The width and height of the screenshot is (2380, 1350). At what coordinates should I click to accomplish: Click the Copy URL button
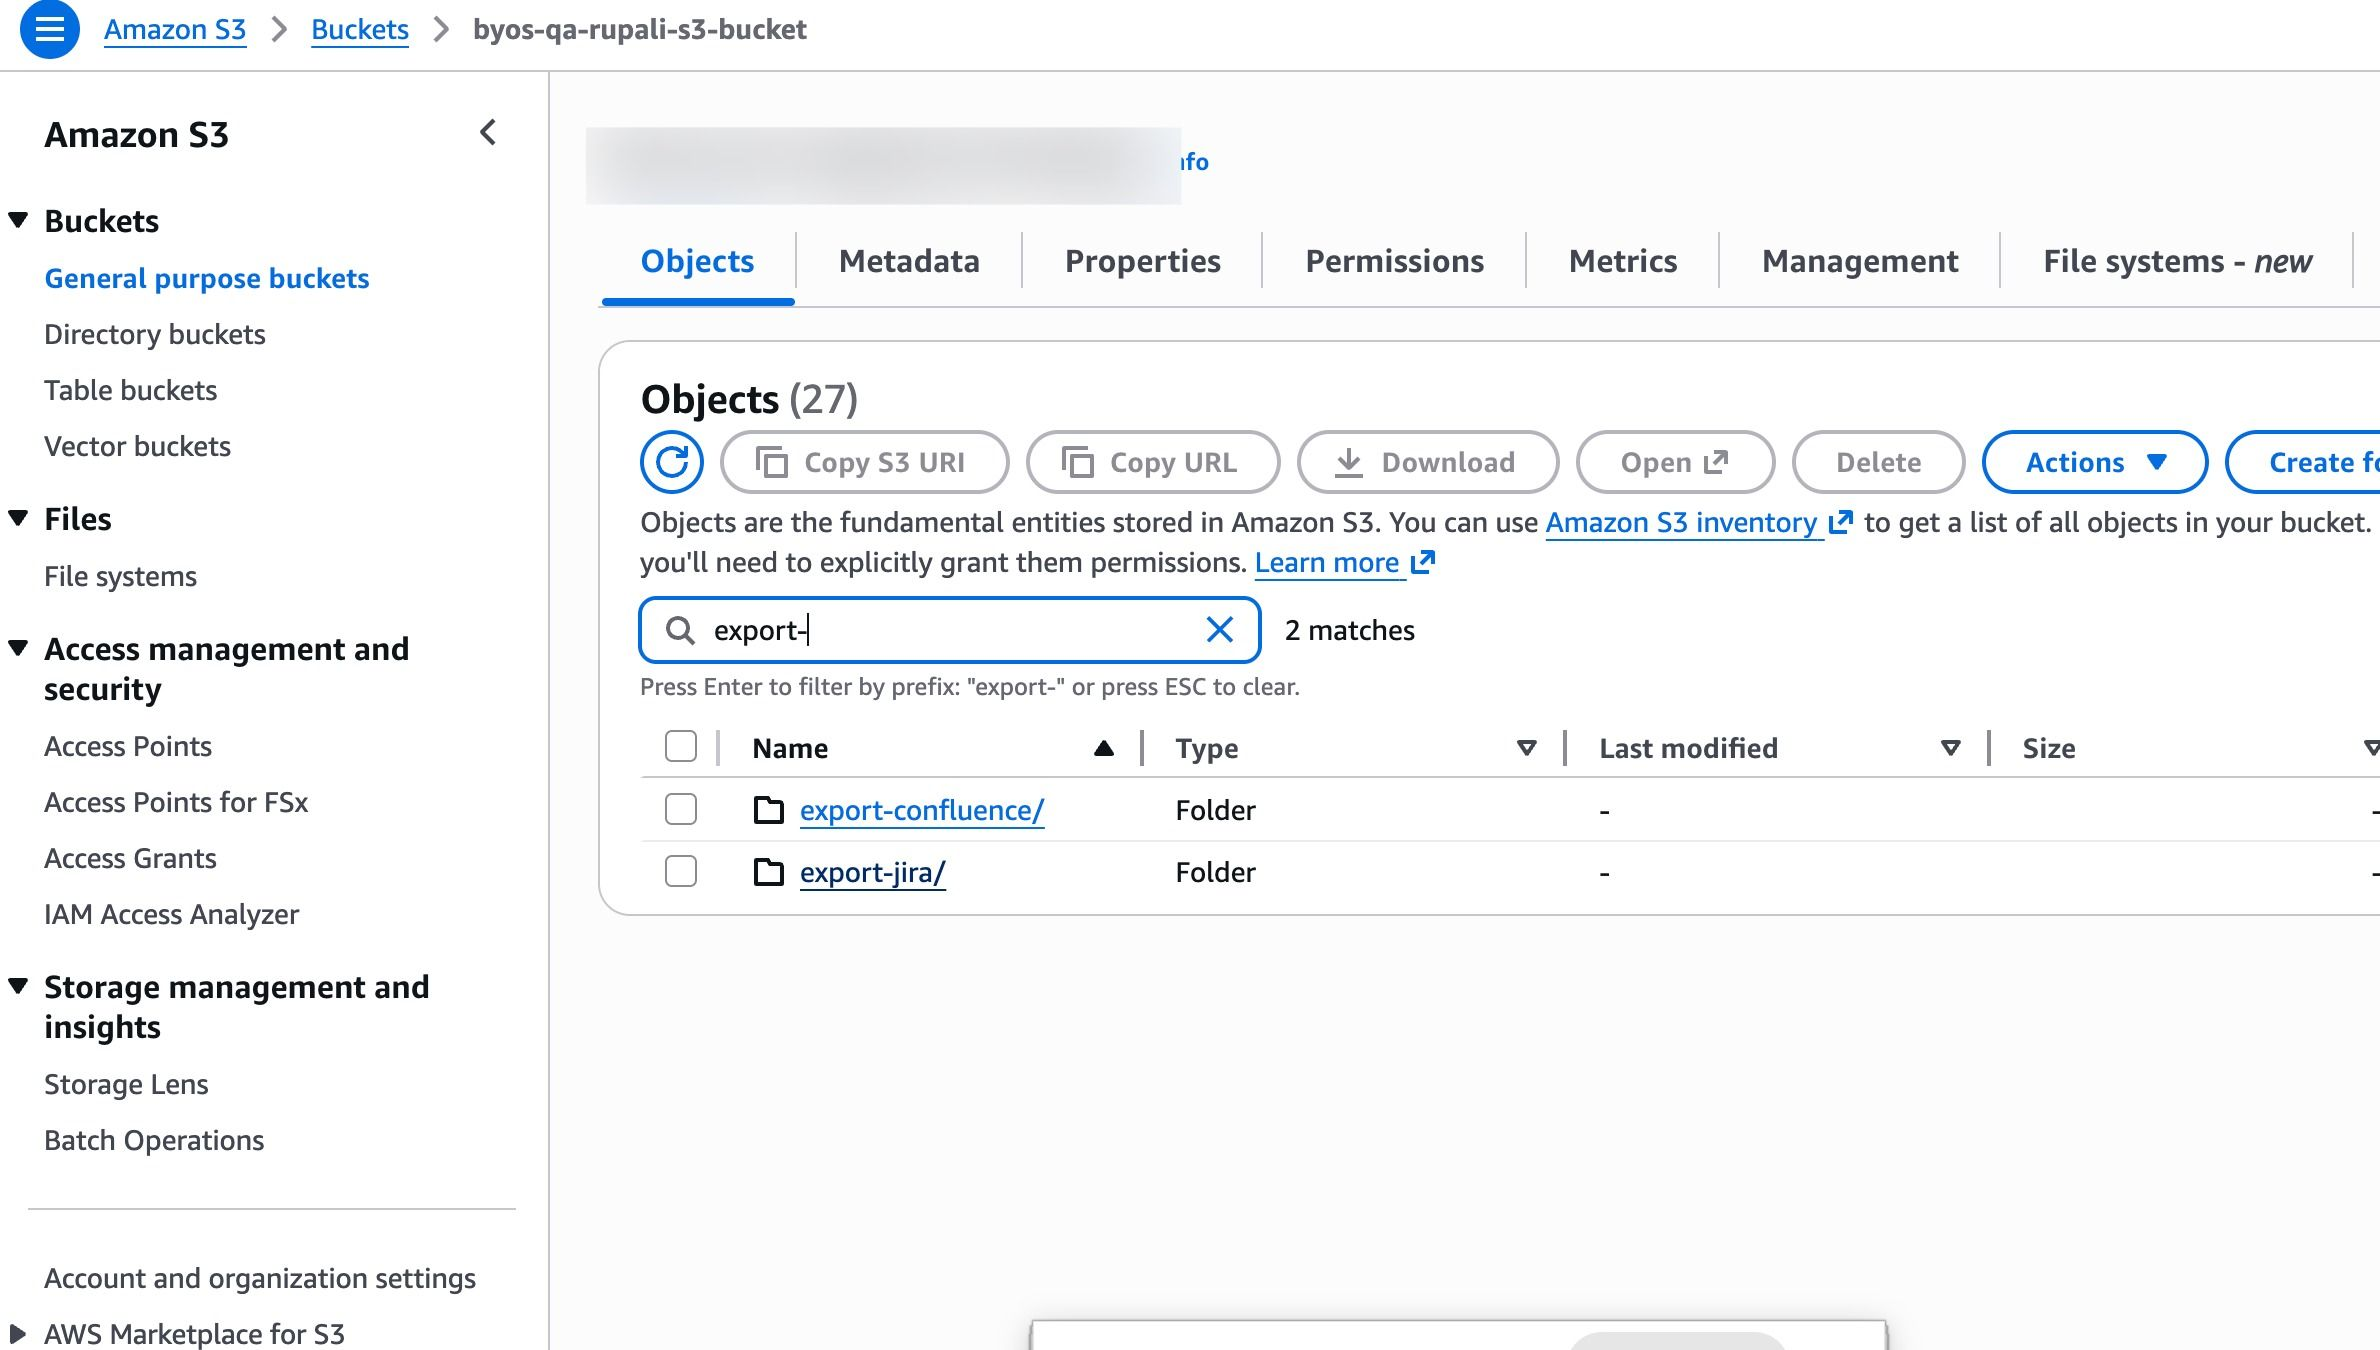(1153, 462)
